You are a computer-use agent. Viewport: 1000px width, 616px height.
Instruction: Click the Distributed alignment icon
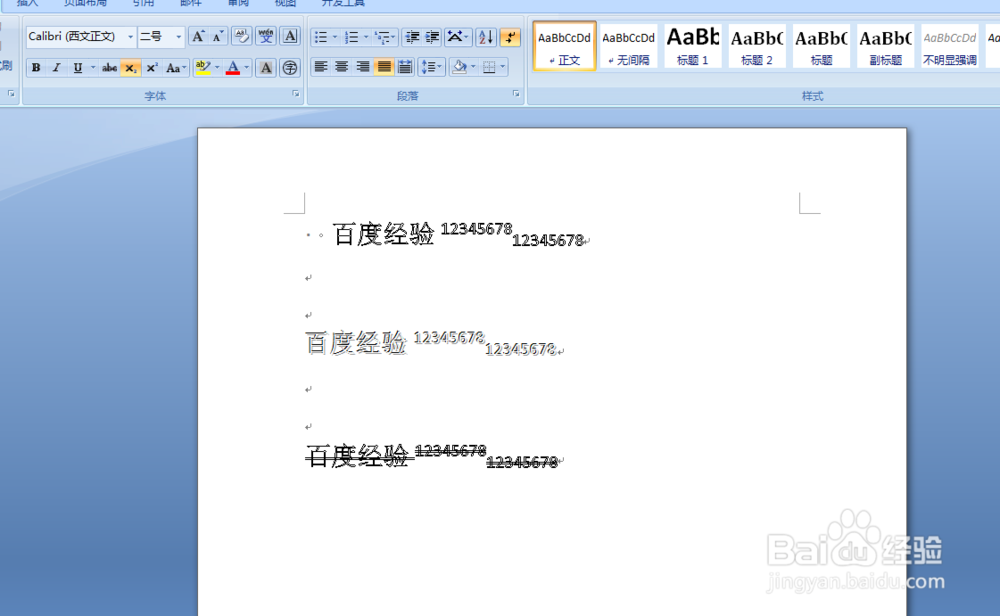[404, 67]
